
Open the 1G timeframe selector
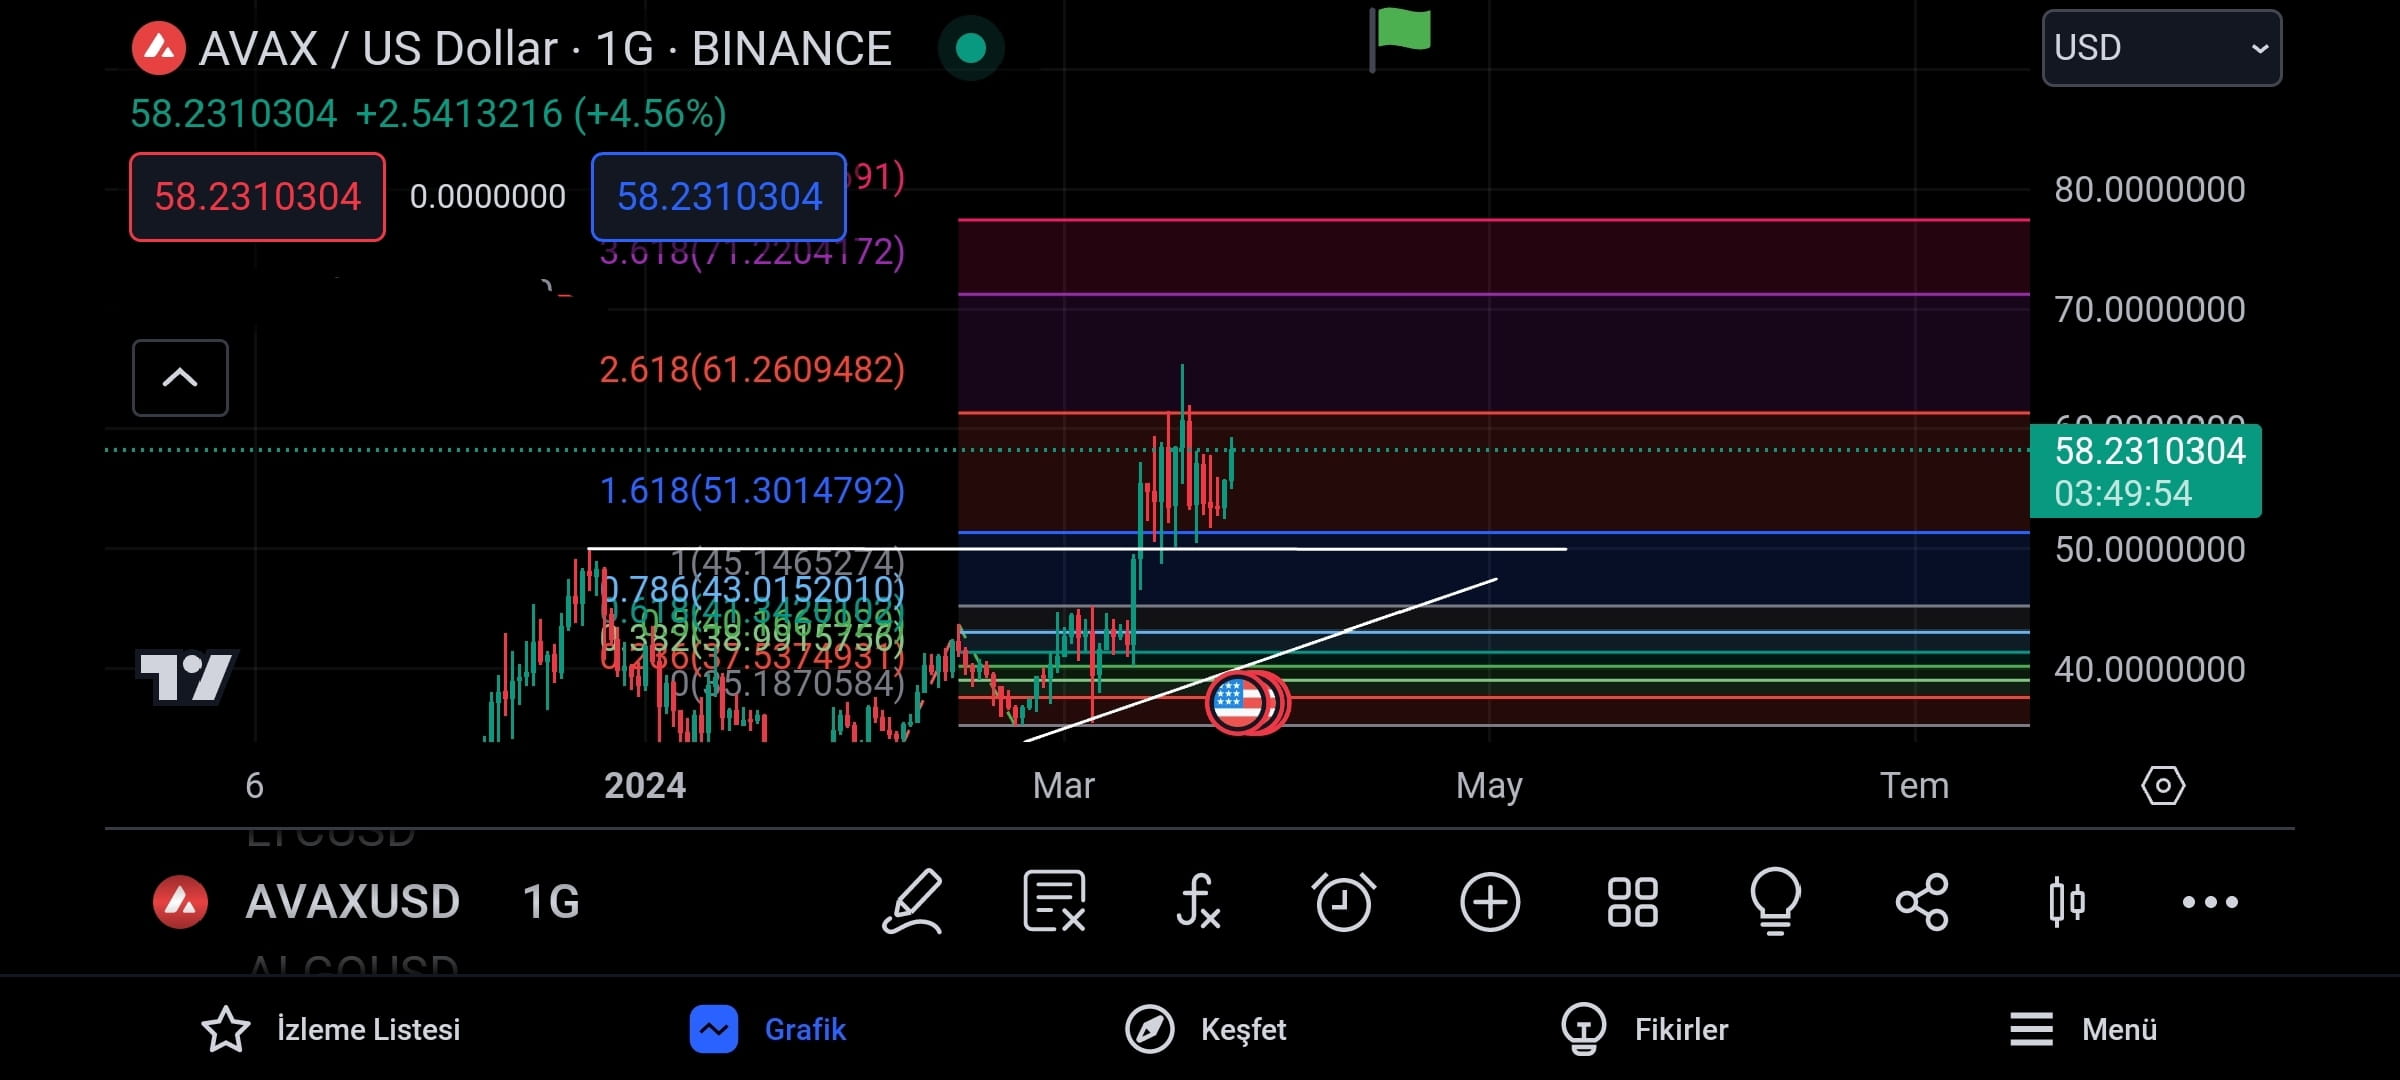coord(551,901)
